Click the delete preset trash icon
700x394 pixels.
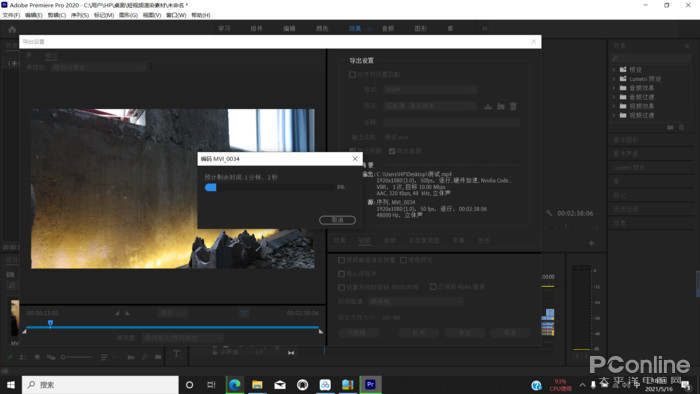513,106
